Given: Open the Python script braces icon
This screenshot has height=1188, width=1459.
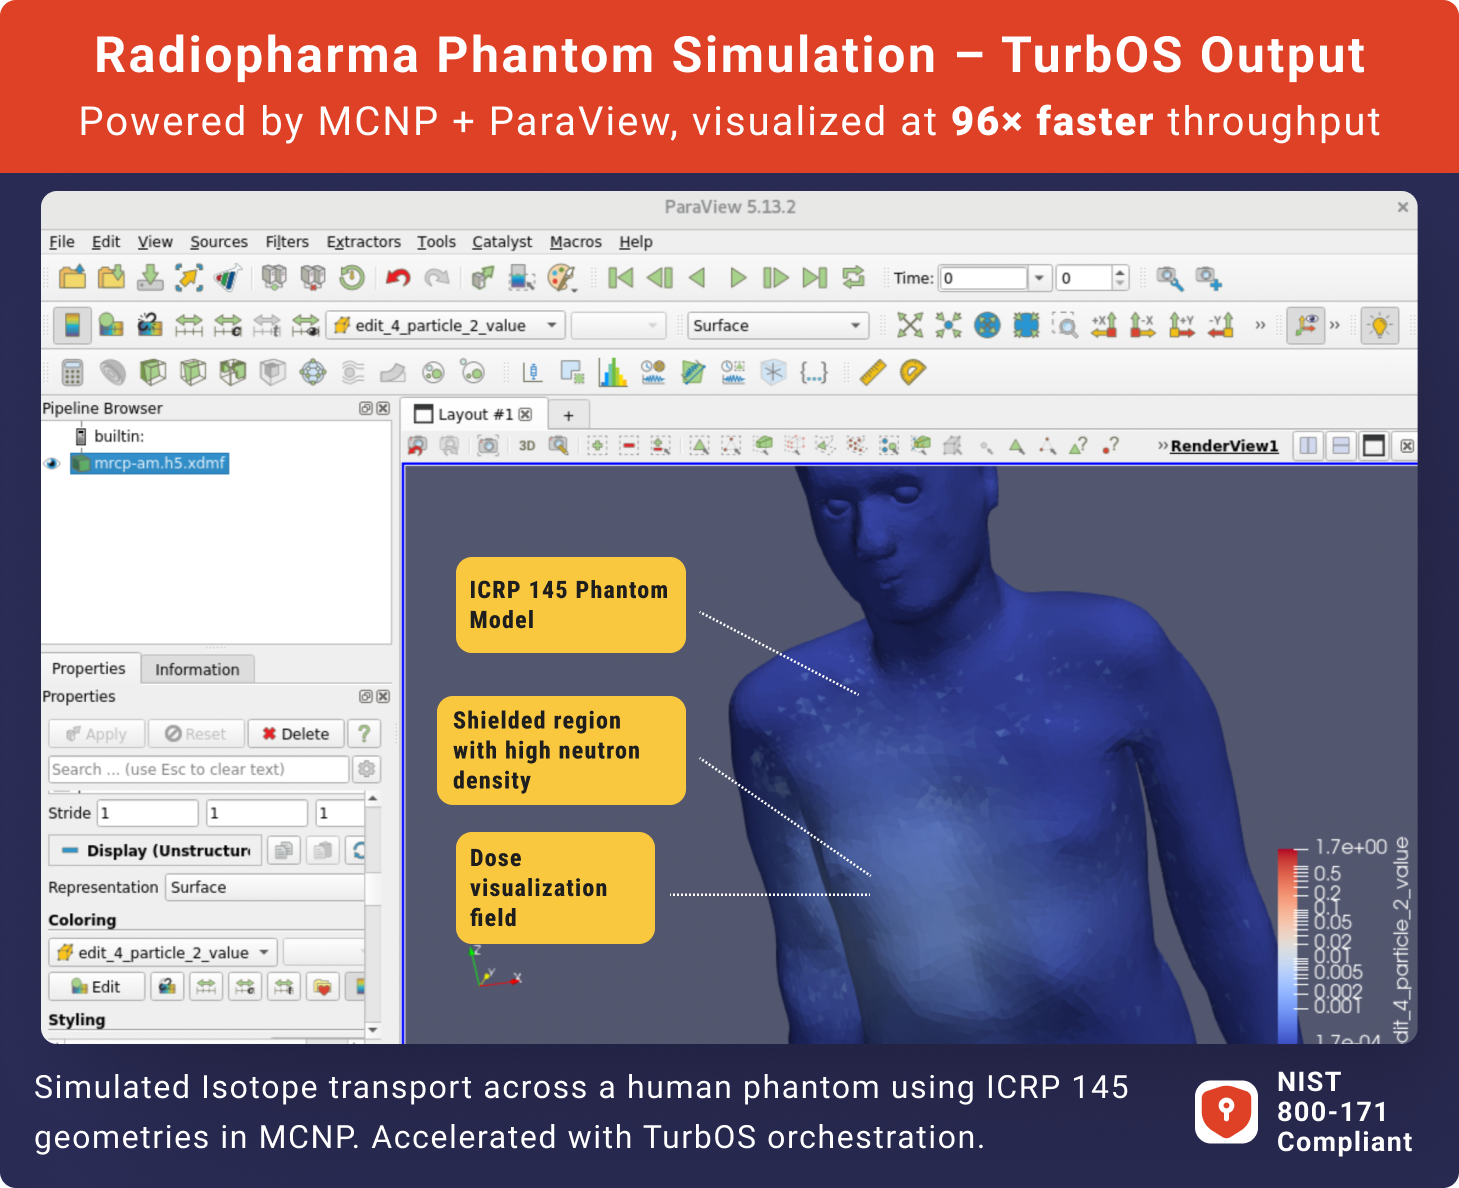Looking at the screenshot, I should (813, 372).
